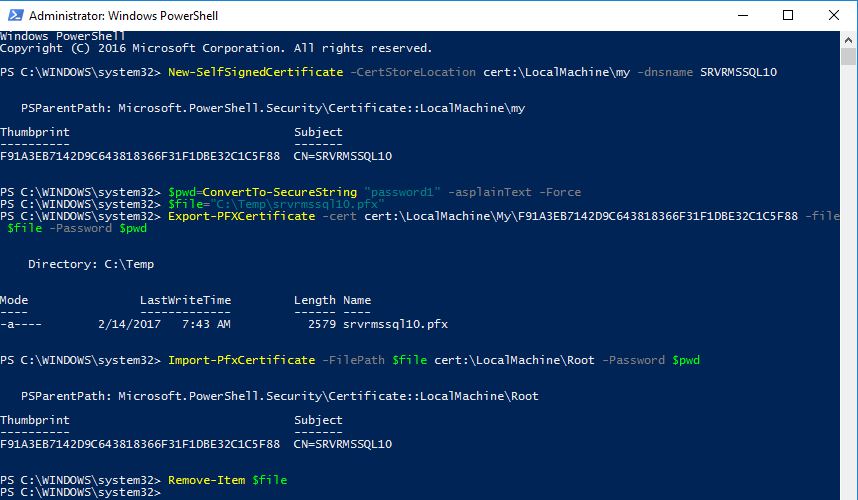Click cert:\LocalMachine\Root in the import command
The width and height of the screenshot is (858, 500).
click(514, 361)
